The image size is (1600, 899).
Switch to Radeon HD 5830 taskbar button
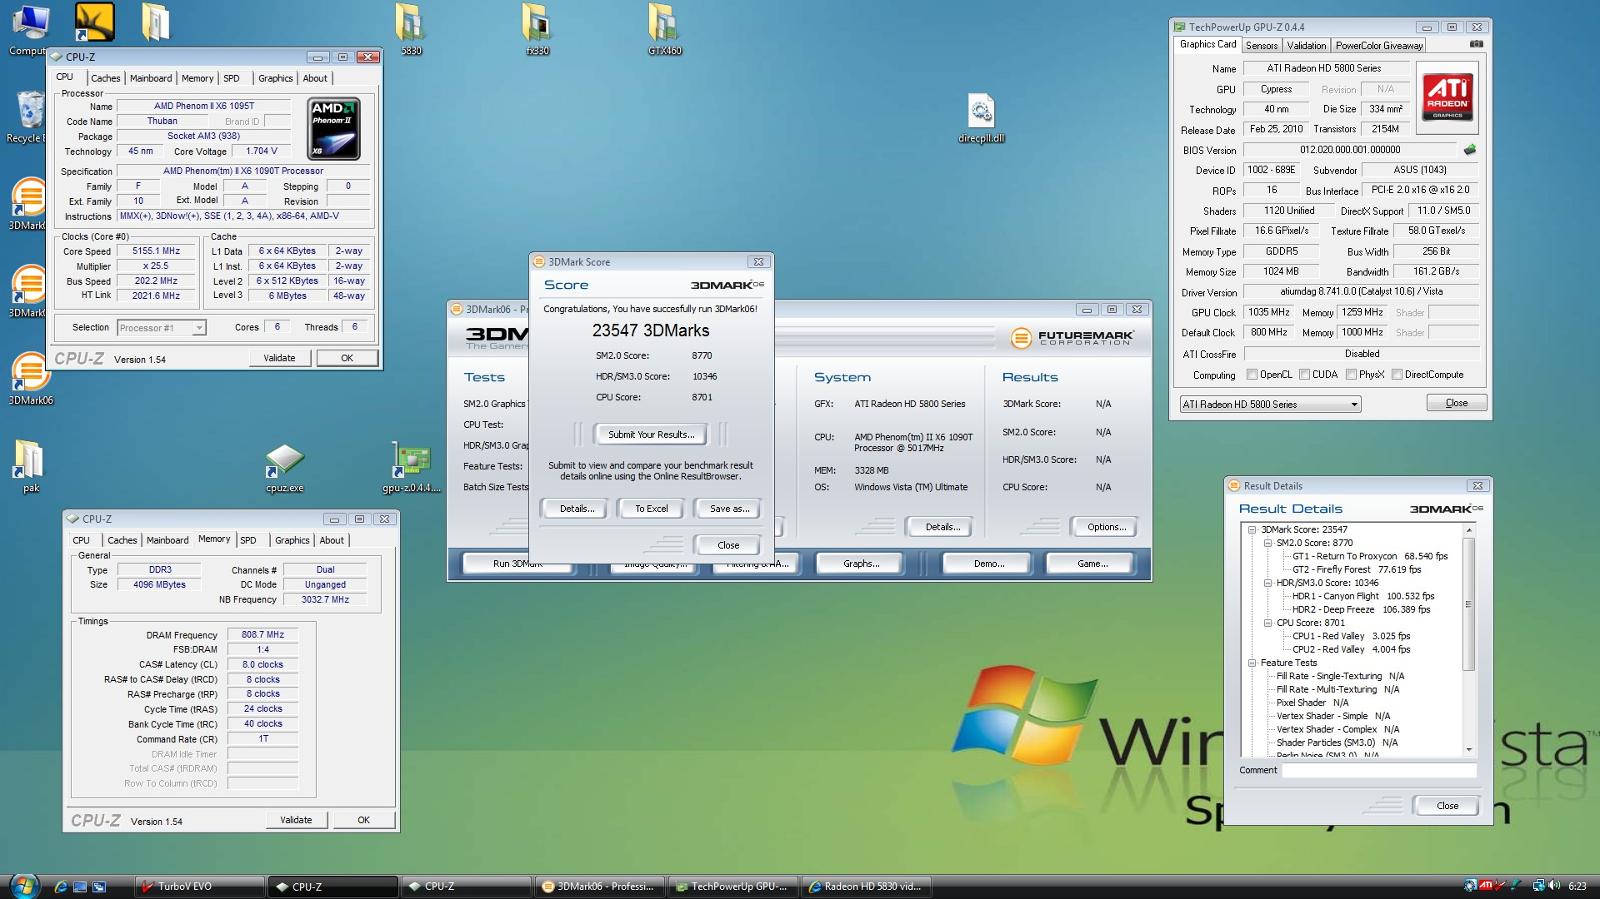pyautogui.click(x=866, y=886)
